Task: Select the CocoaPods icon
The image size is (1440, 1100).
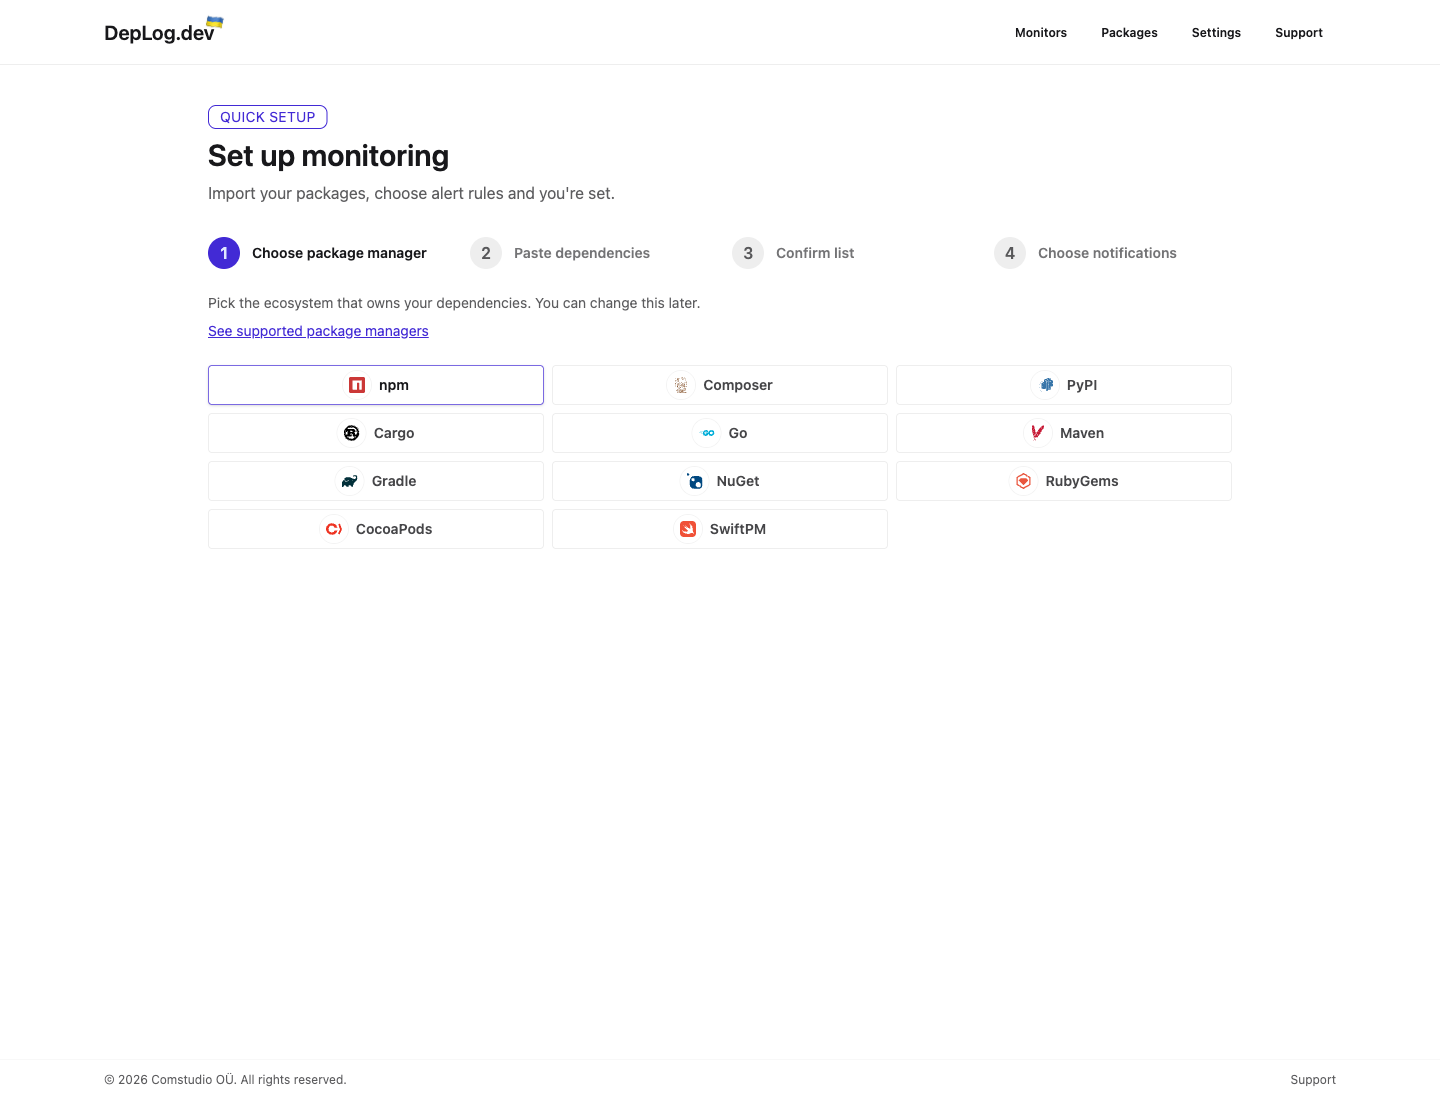Action: [x=334, y=529]
